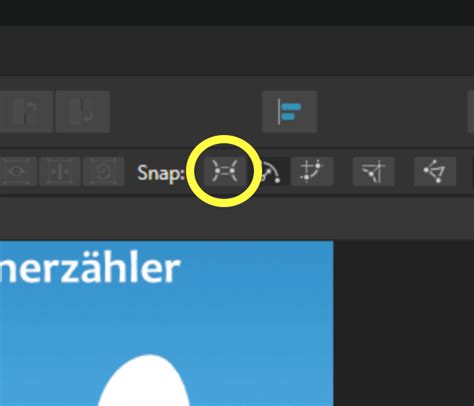Image resolution: width=474 pixels, height=406 pixels.
Task: Click the partially visible button at the toolbar's right edge
Action: pos(471,112)
